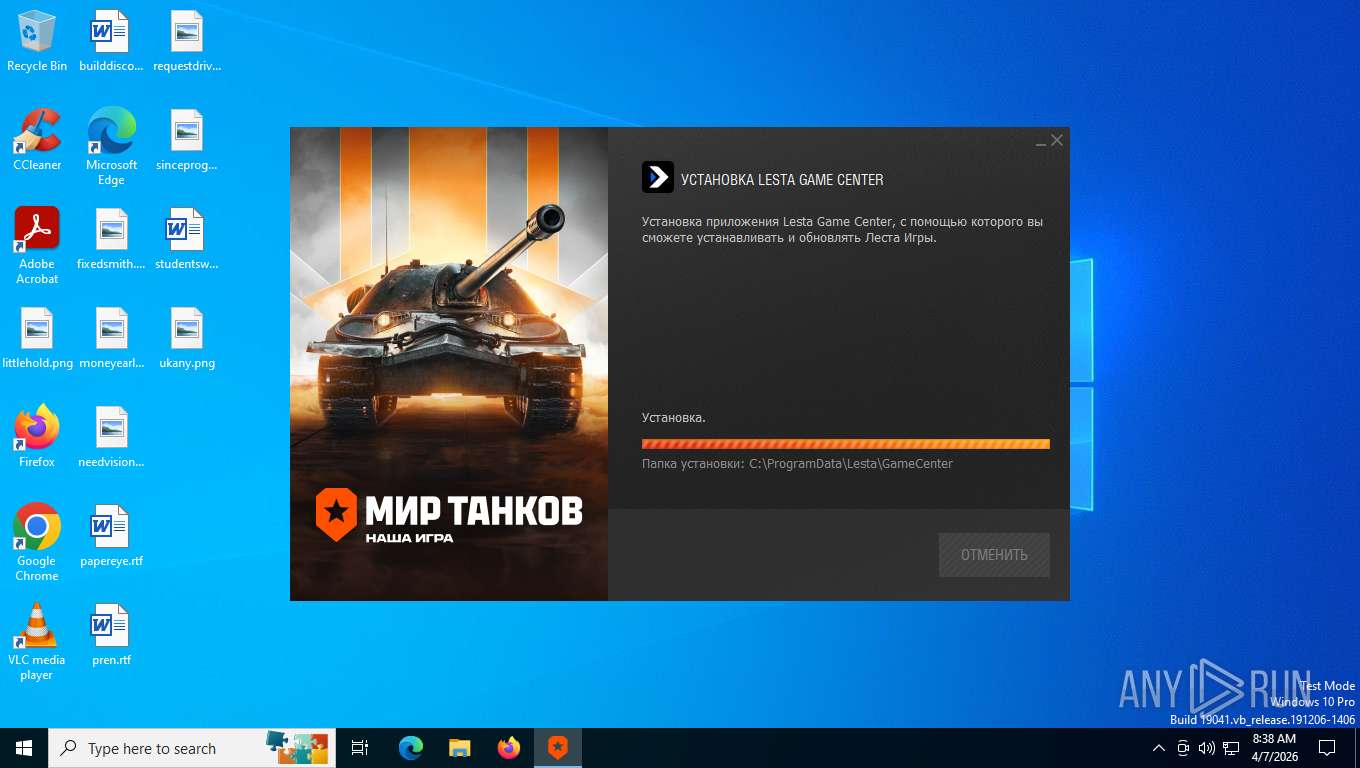Show hidden system tray icons
This screenshot has width=1360, height=768.
click(x=1159, y=748)
